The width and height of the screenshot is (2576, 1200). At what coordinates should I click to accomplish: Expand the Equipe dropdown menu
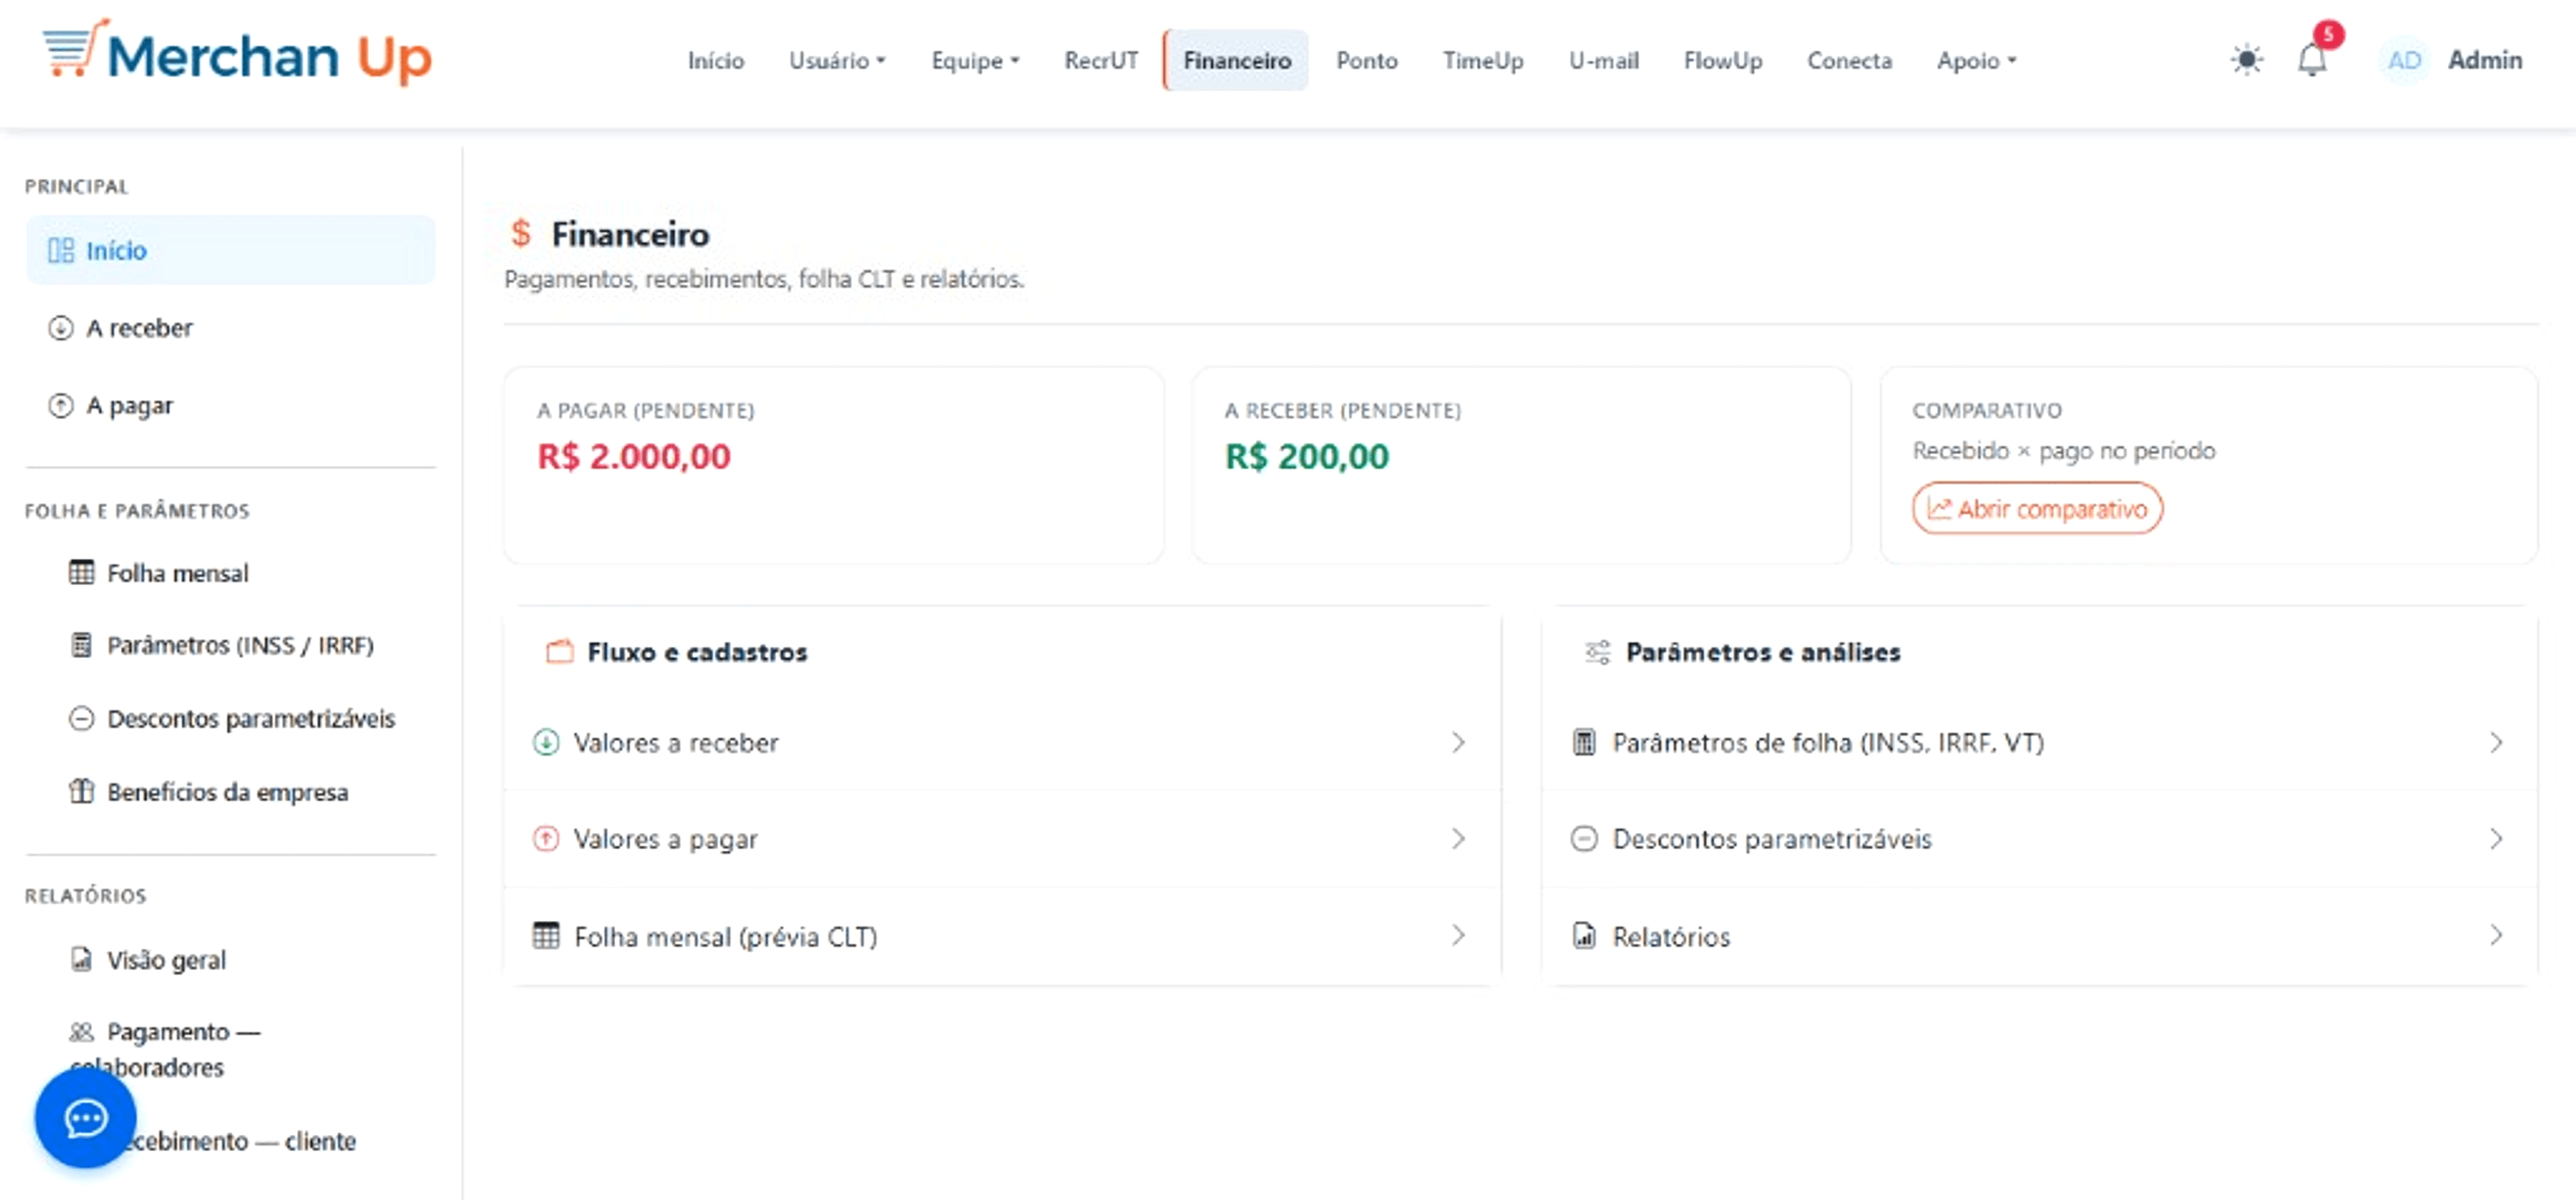pos(975,60)
